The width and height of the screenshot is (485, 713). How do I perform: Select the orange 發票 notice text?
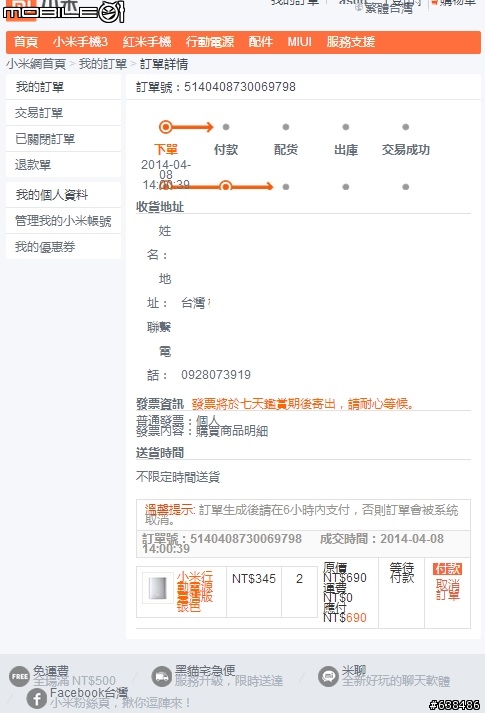[303, 404]
